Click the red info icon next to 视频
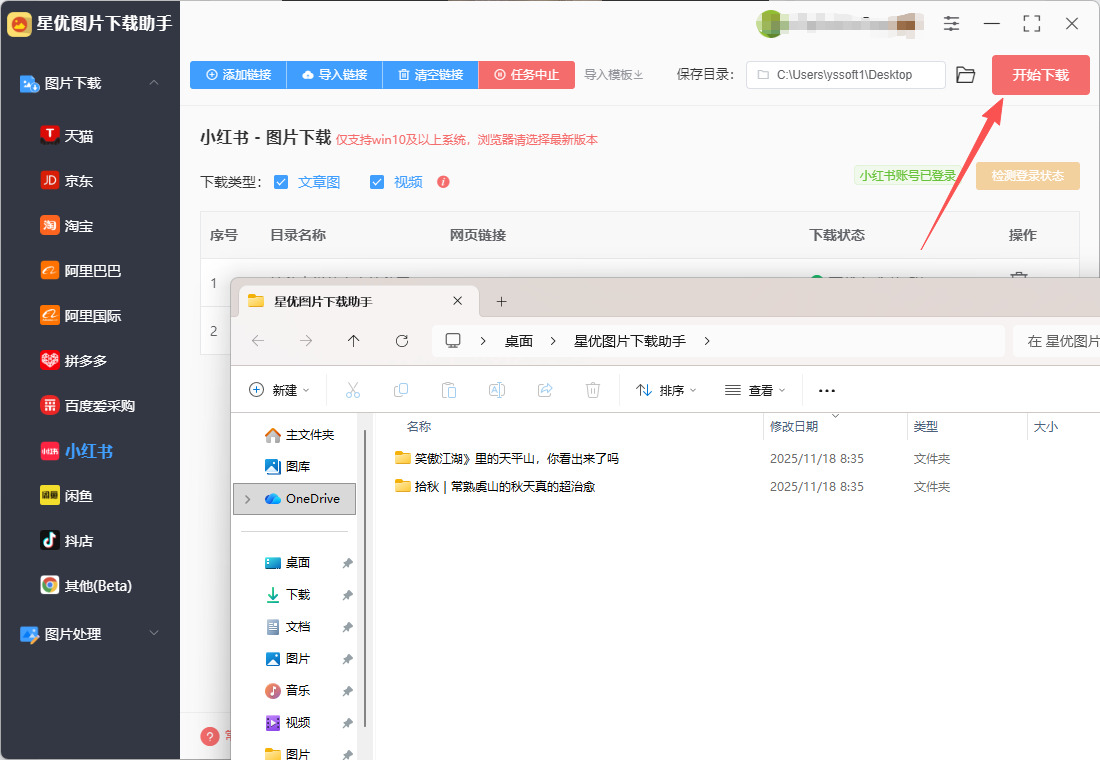1100x760 pixels. [443, 182]
